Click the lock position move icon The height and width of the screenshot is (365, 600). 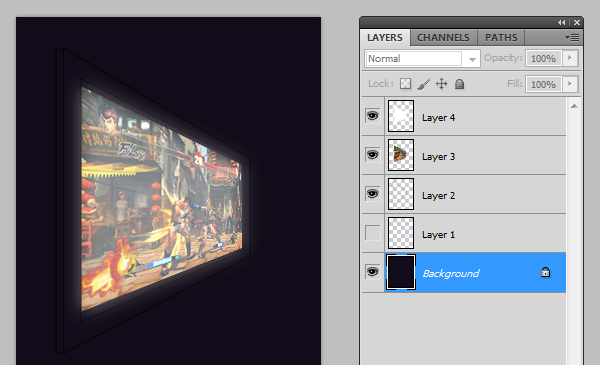[441, 84]
